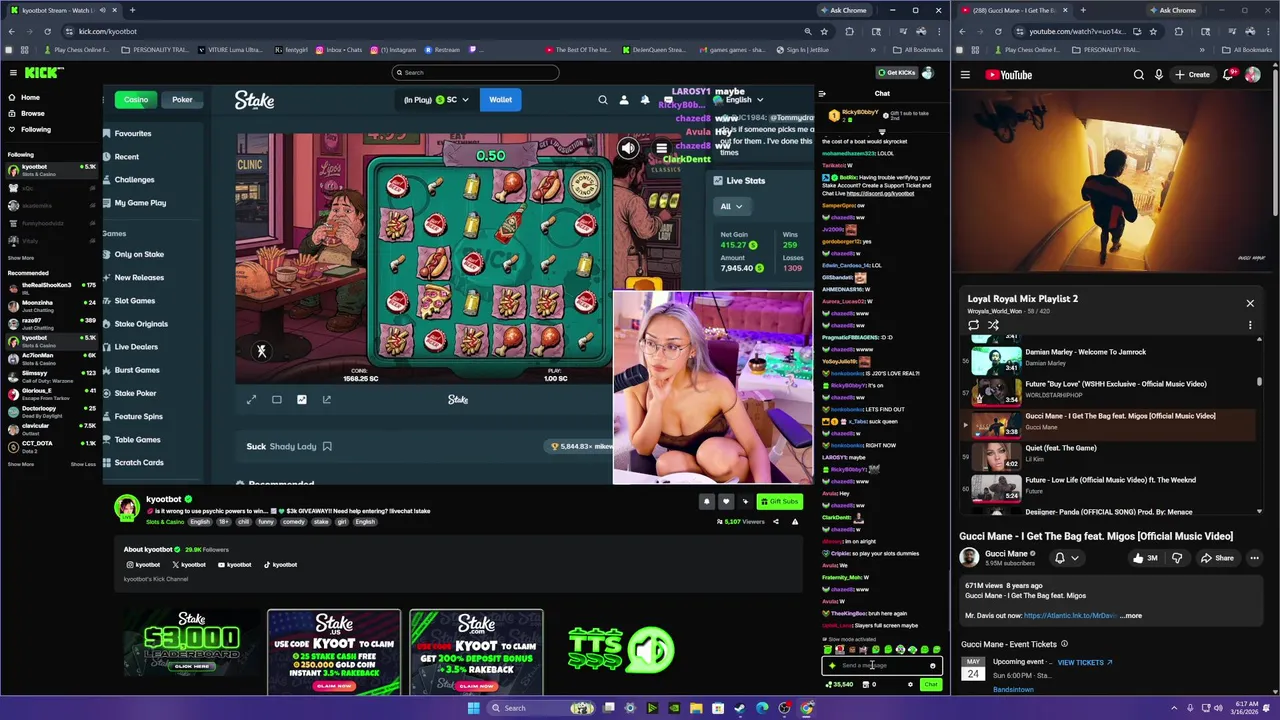The width and height of the screenshot is (1280, 720).
Task: Open the Stake Wallet
Action: click(500, 100)
